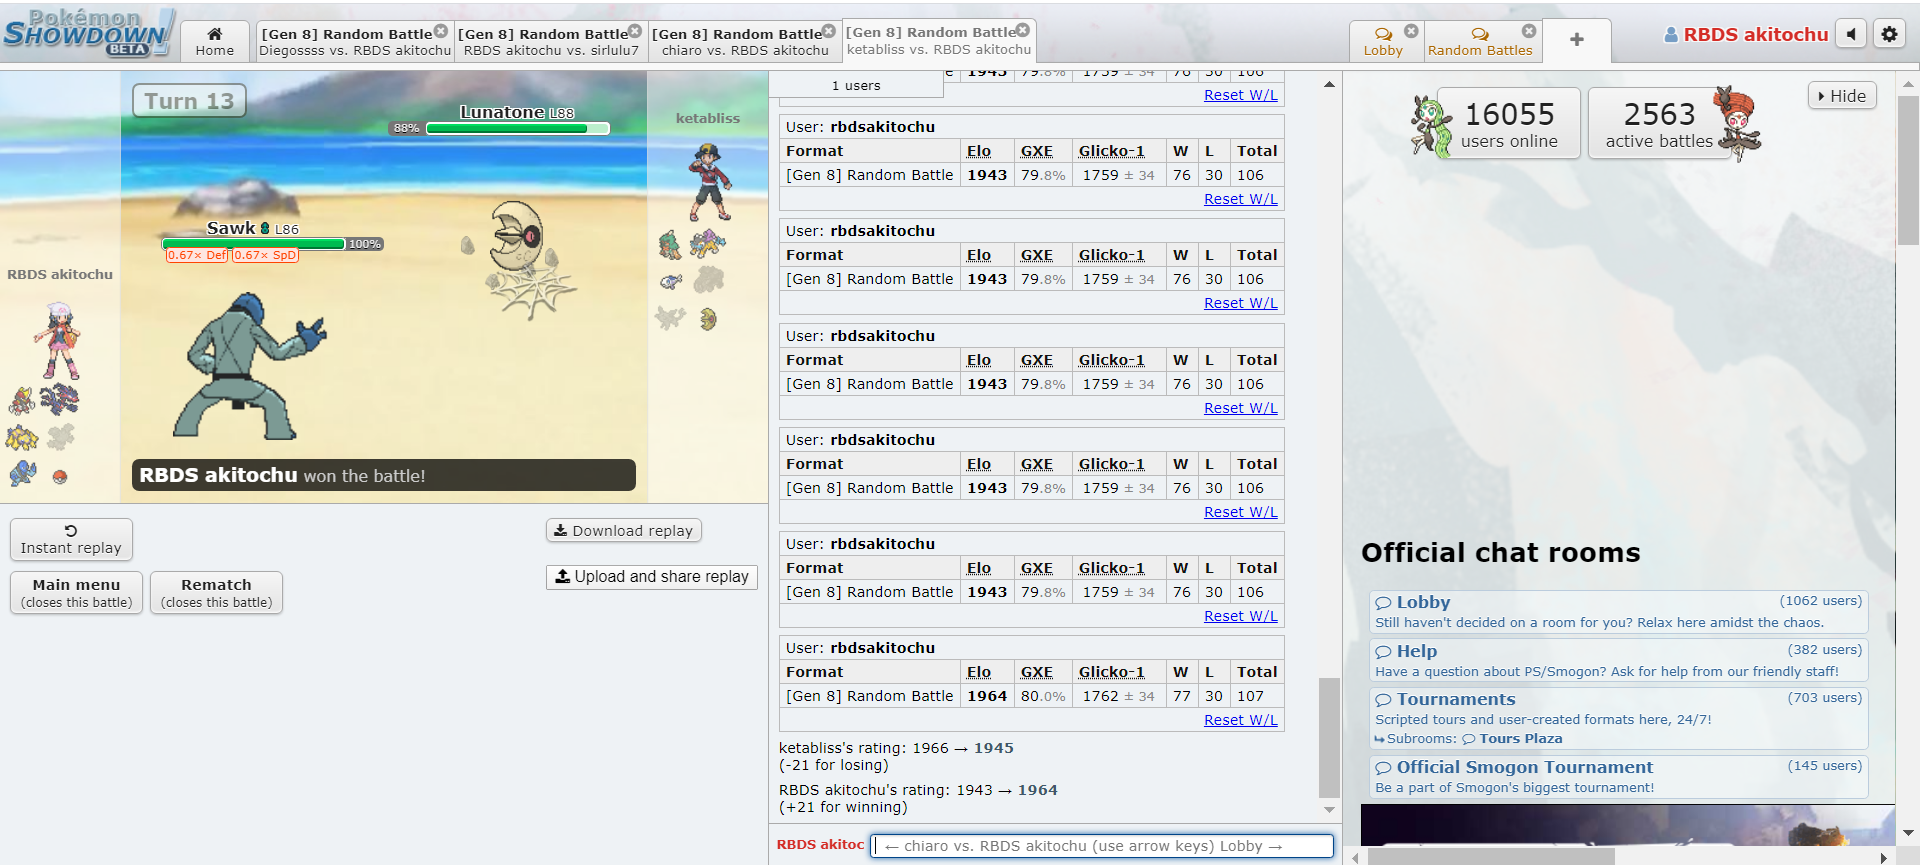Click the horizontal scrollbar of rooms panel
The width and height of the screenshot is (1920, 865).
click(1491, 857)
